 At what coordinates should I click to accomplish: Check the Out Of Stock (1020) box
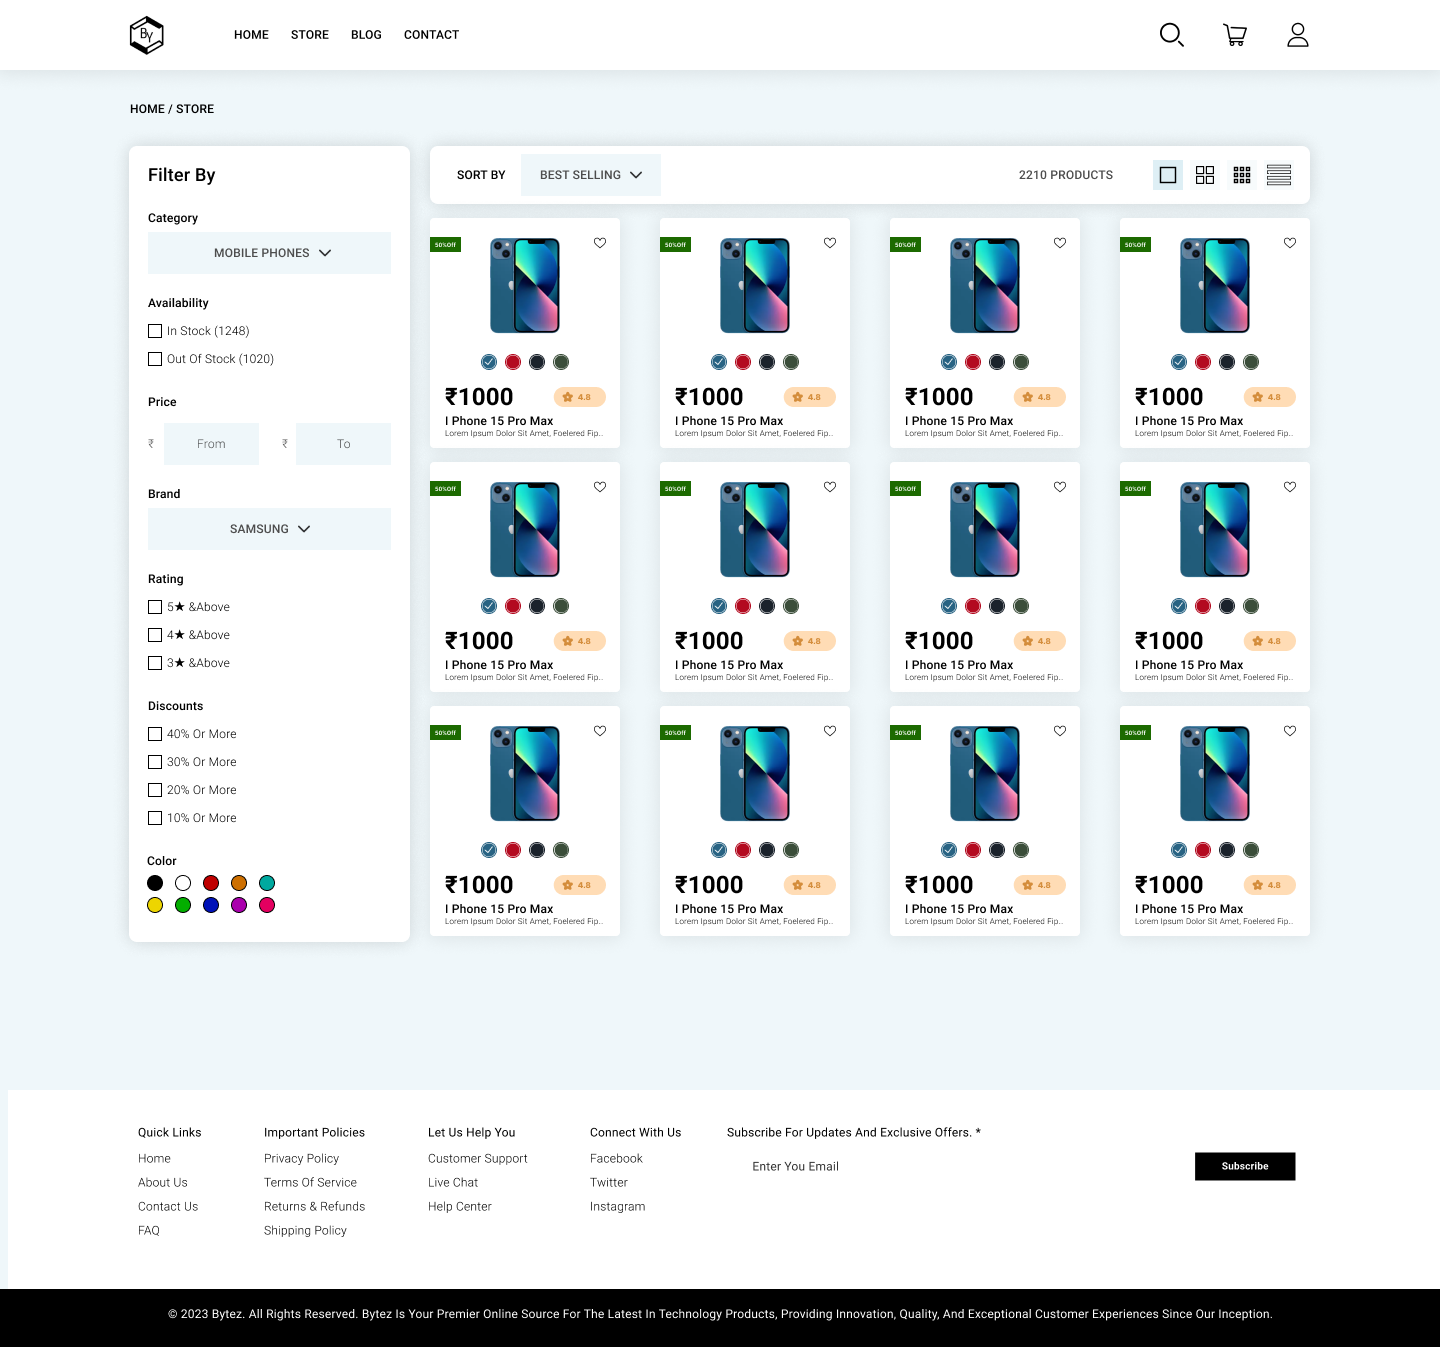coord(155,359)
